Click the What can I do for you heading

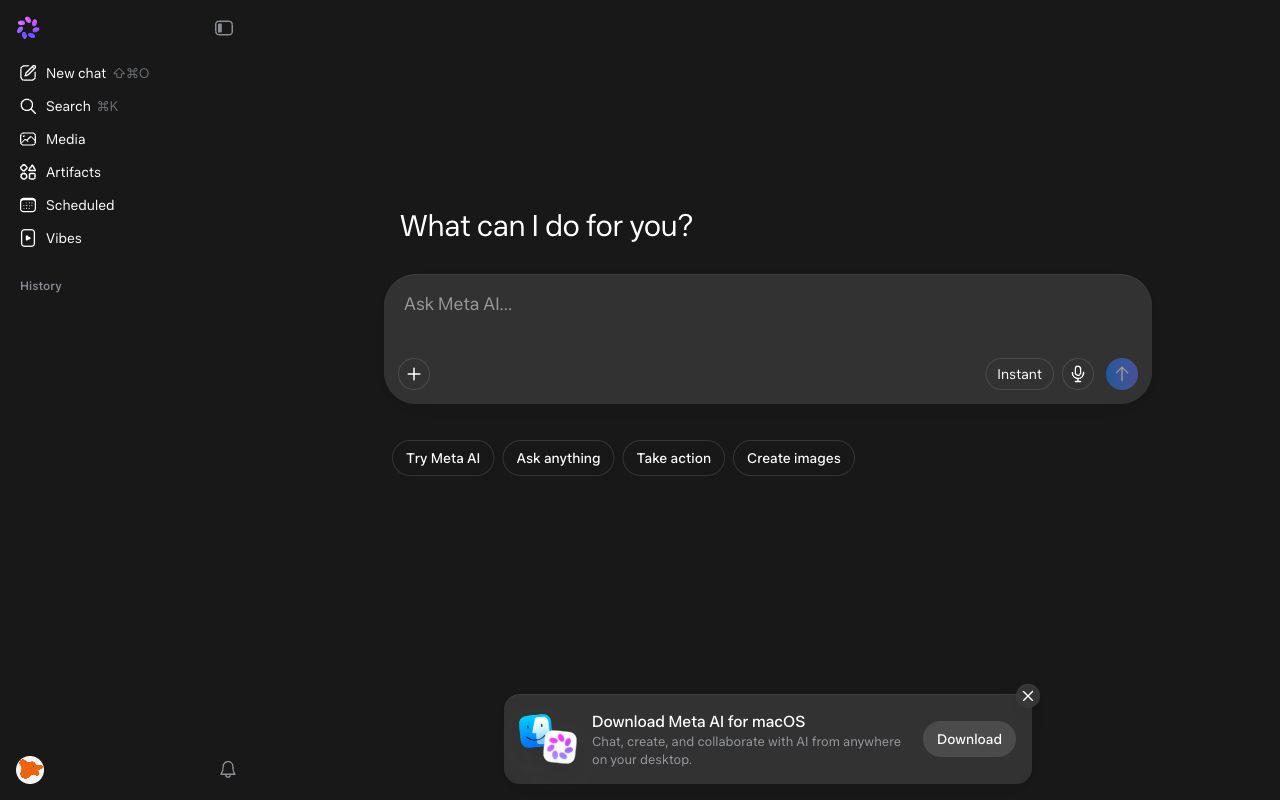coord(546,226)
